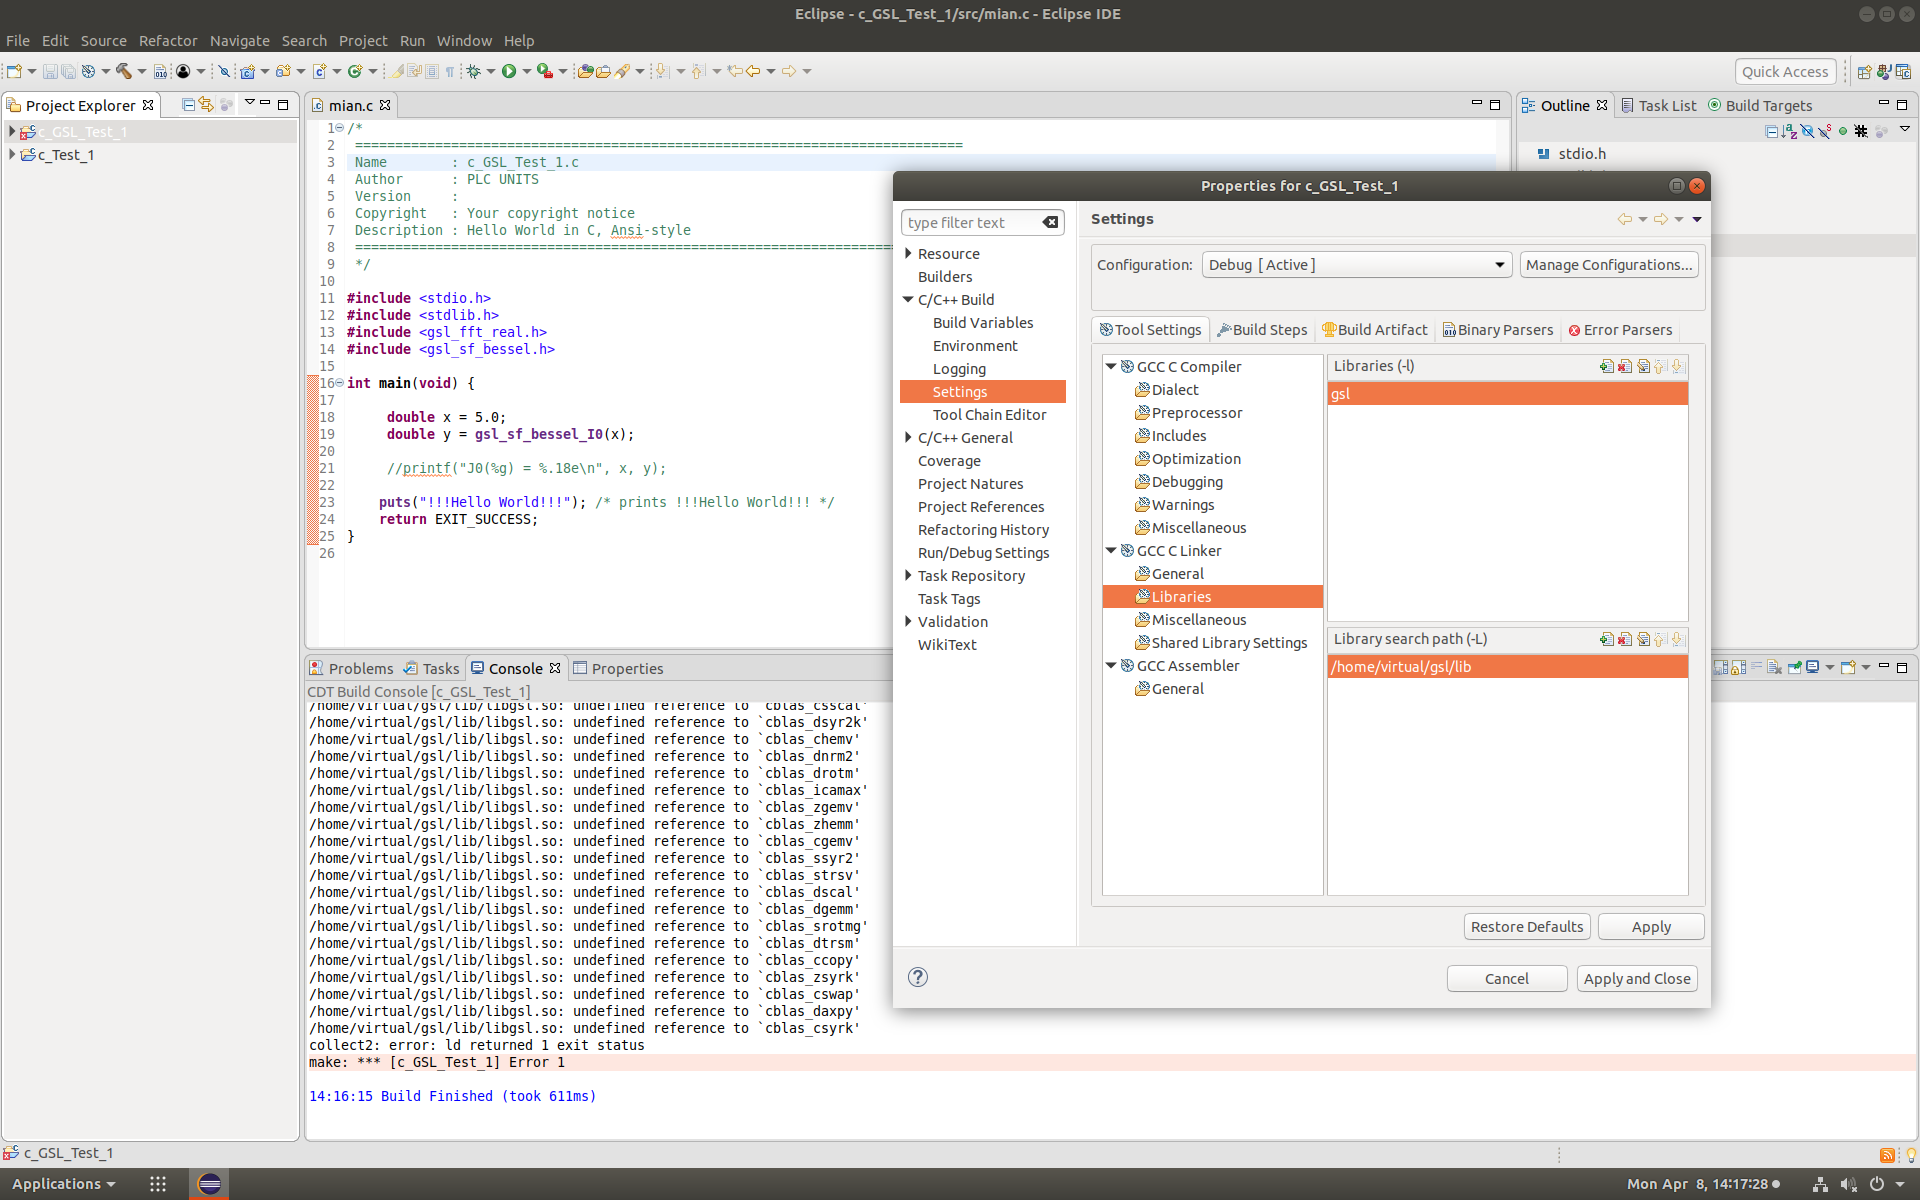Click the Manage Configurations button
The image size is (1920, 1200).
tap(1609, 265)
